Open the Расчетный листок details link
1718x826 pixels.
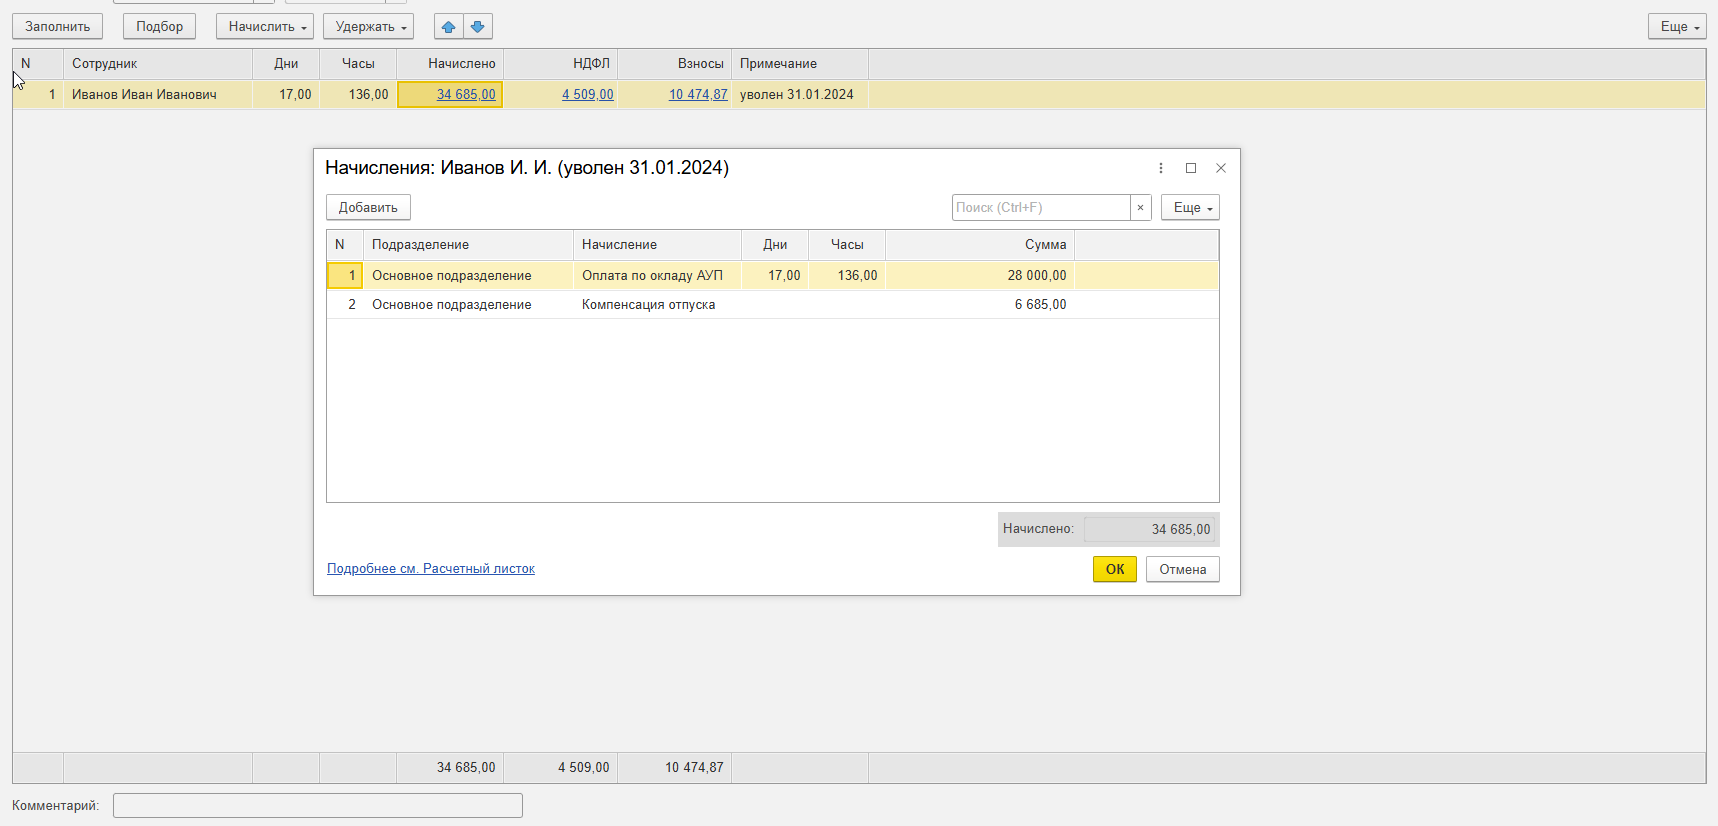pos(431,569)
